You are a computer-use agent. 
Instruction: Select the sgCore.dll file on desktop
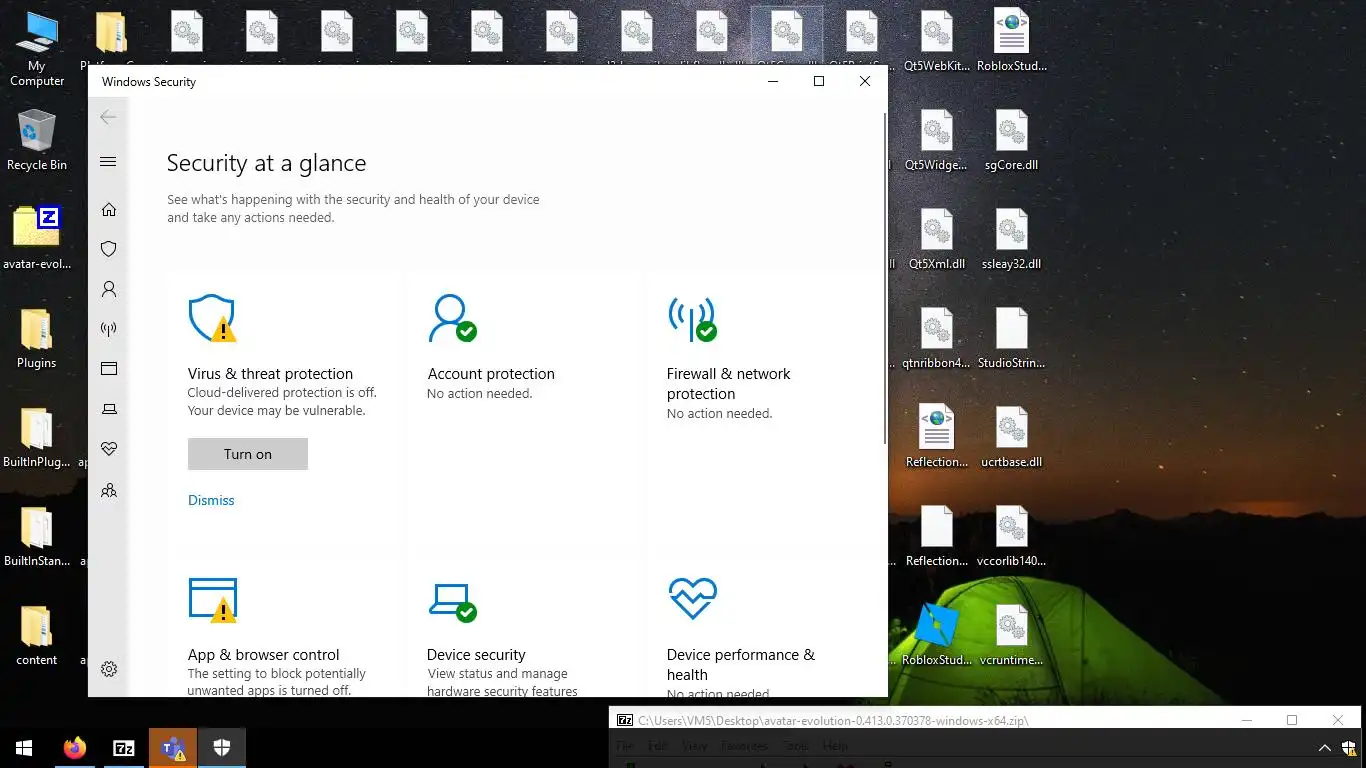(1012, 140)
